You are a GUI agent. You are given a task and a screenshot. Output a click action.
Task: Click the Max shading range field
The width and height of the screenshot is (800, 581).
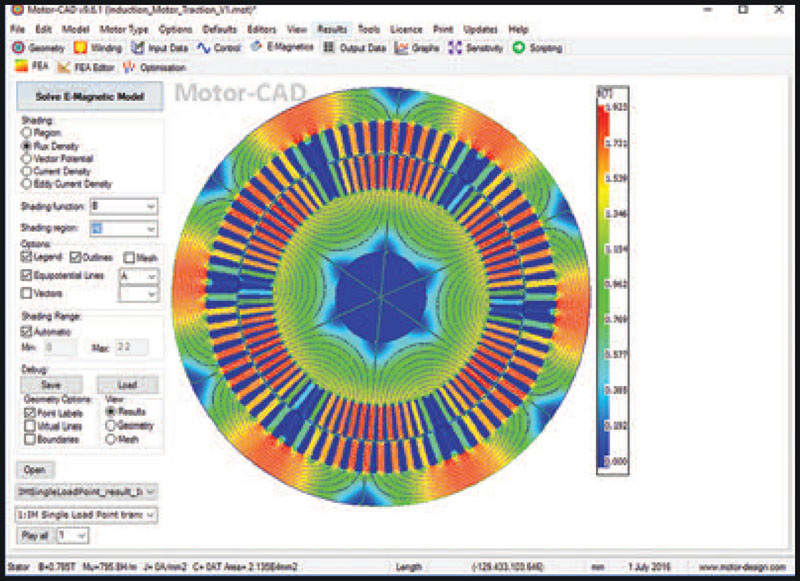pos(132,347)
